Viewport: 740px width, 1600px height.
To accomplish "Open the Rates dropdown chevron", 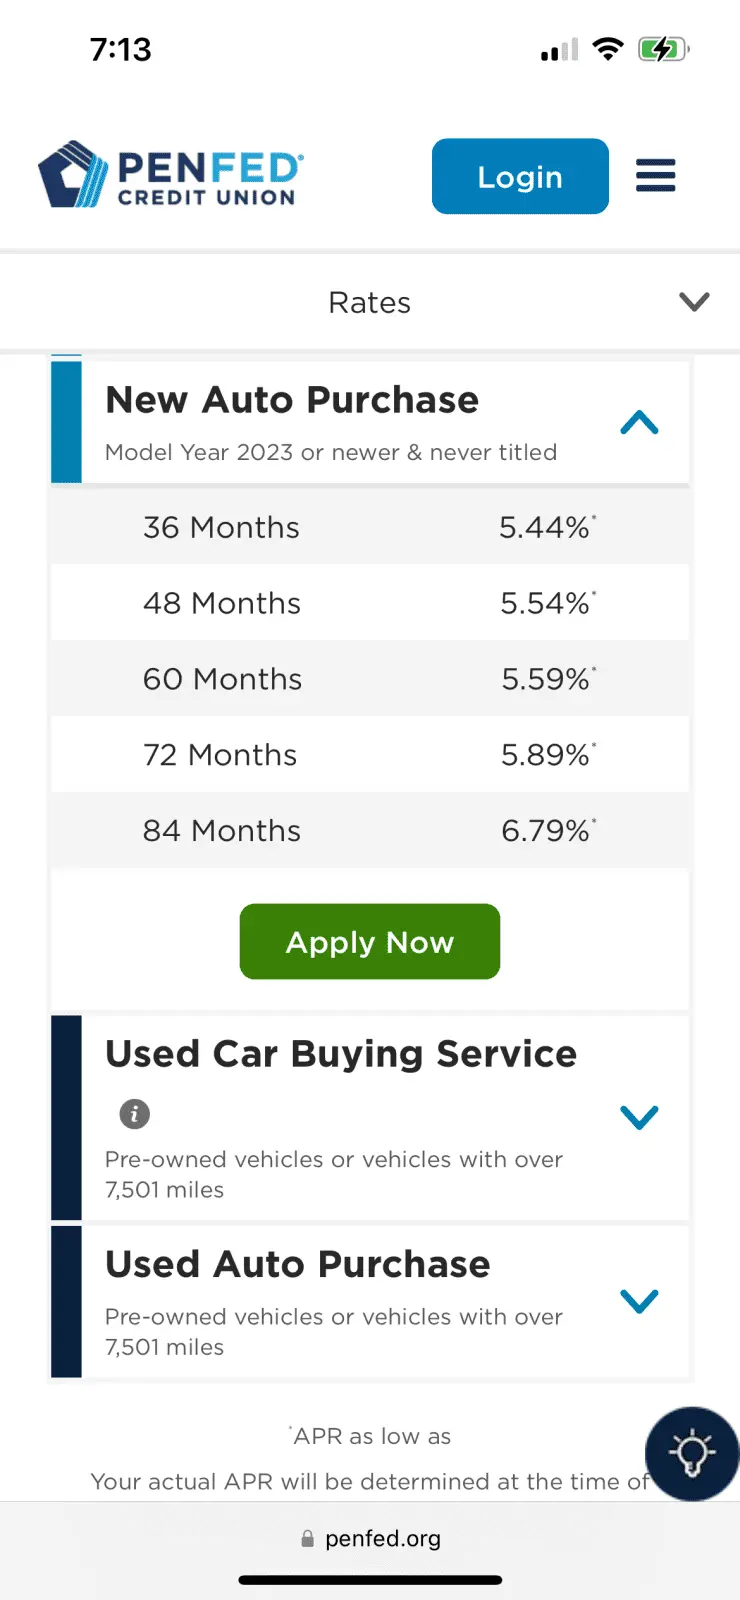I will (x=694, y=302).
